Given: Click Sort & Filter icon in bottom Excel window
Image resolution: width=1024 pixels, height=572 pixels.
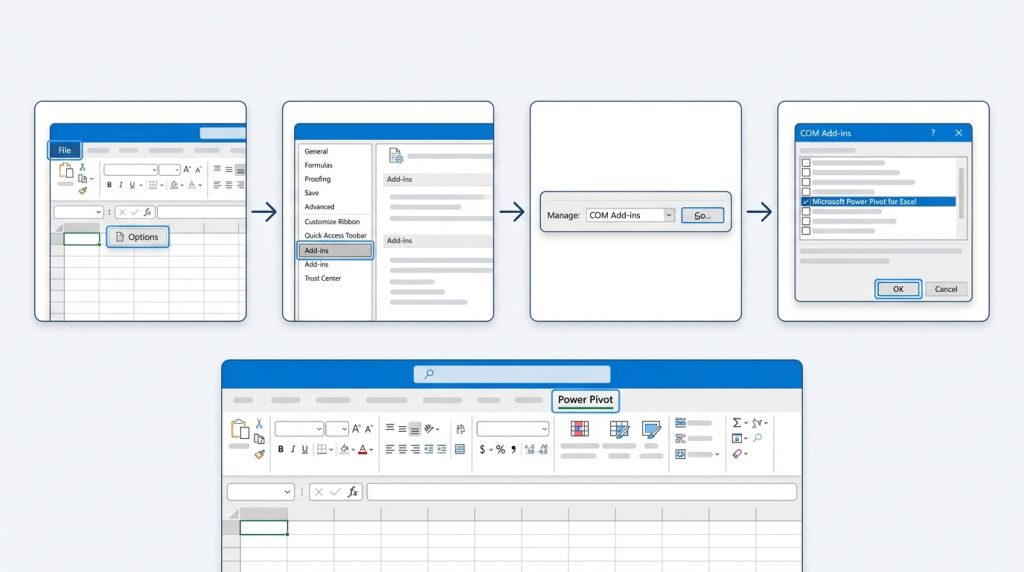Looking at the screenshot, I should pos(757,423).
